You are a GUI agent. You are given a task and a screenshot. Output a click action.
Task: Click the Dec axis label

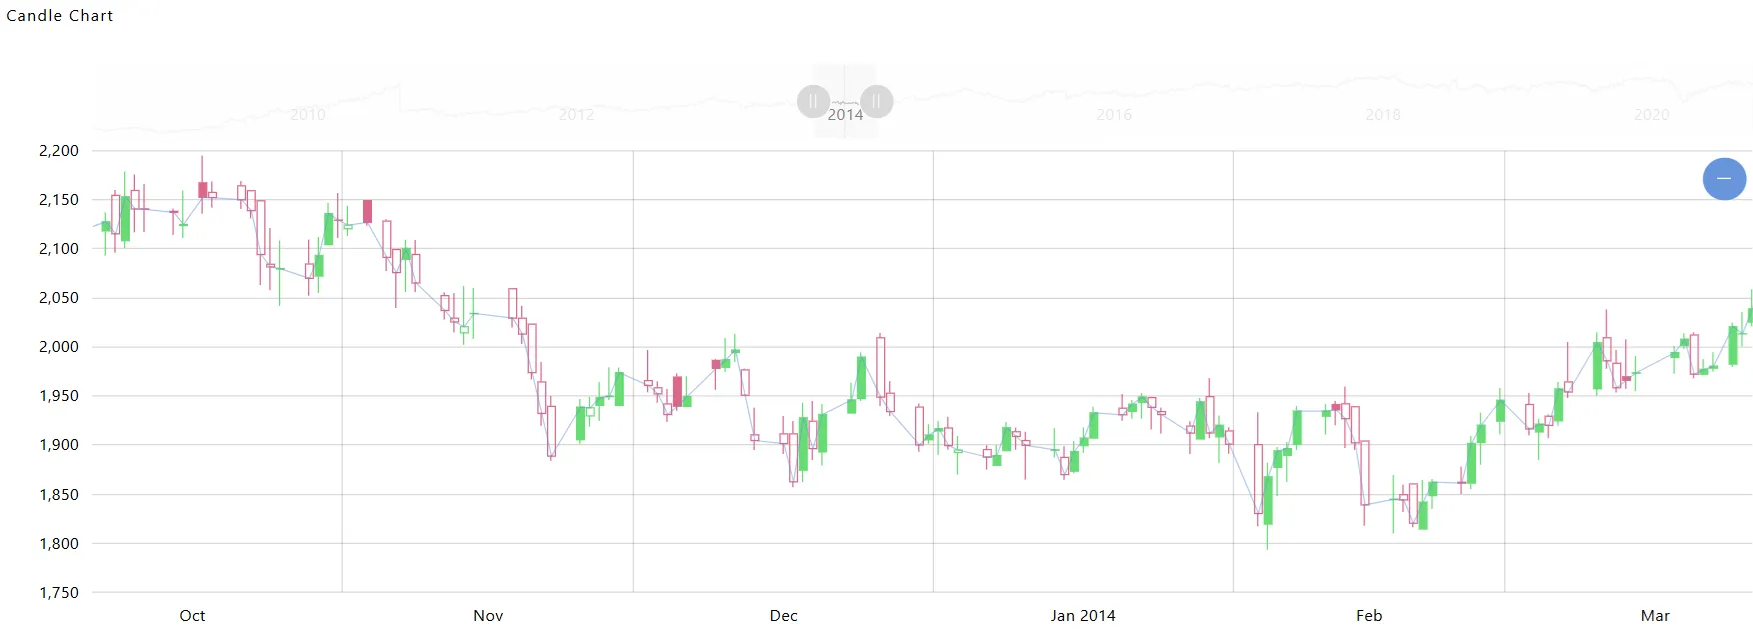coord(784,616)
